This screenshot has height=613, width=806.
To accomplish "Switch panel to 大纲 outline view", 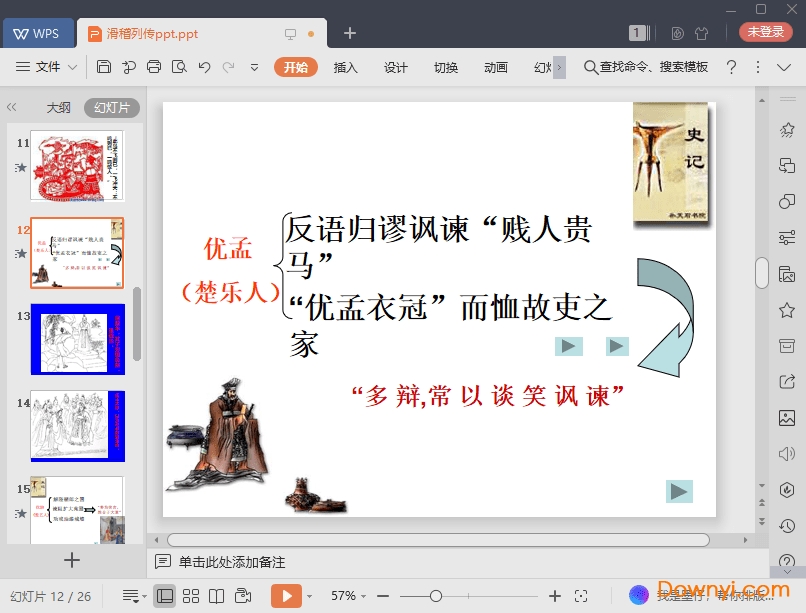I will [59, 107].
